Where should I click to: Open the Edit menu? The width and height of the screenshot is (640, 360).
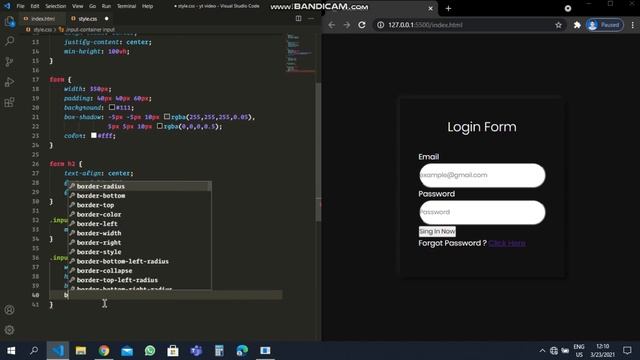35,6
